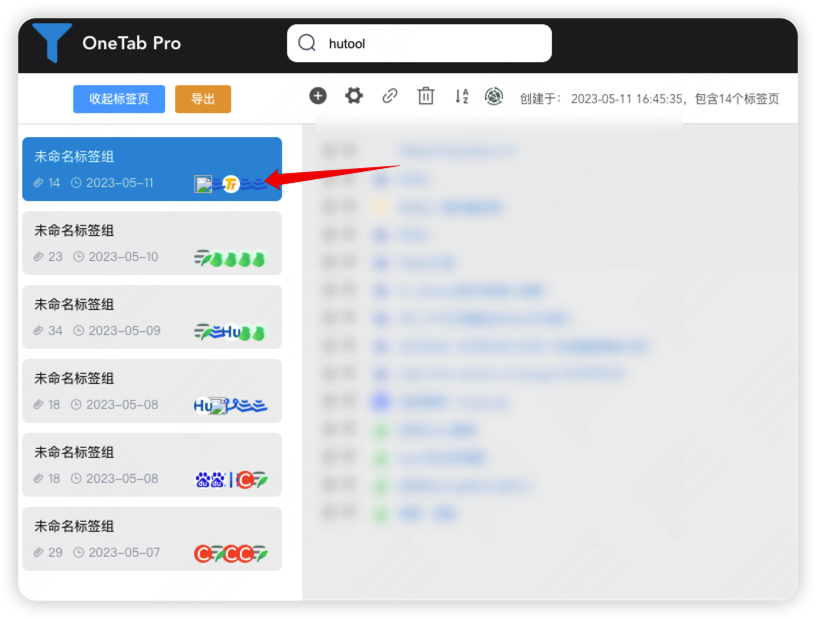Sort tabs alphabetically with the A-Z icon
The height and width of the screenshot is (619, 816).
[461, 96]
